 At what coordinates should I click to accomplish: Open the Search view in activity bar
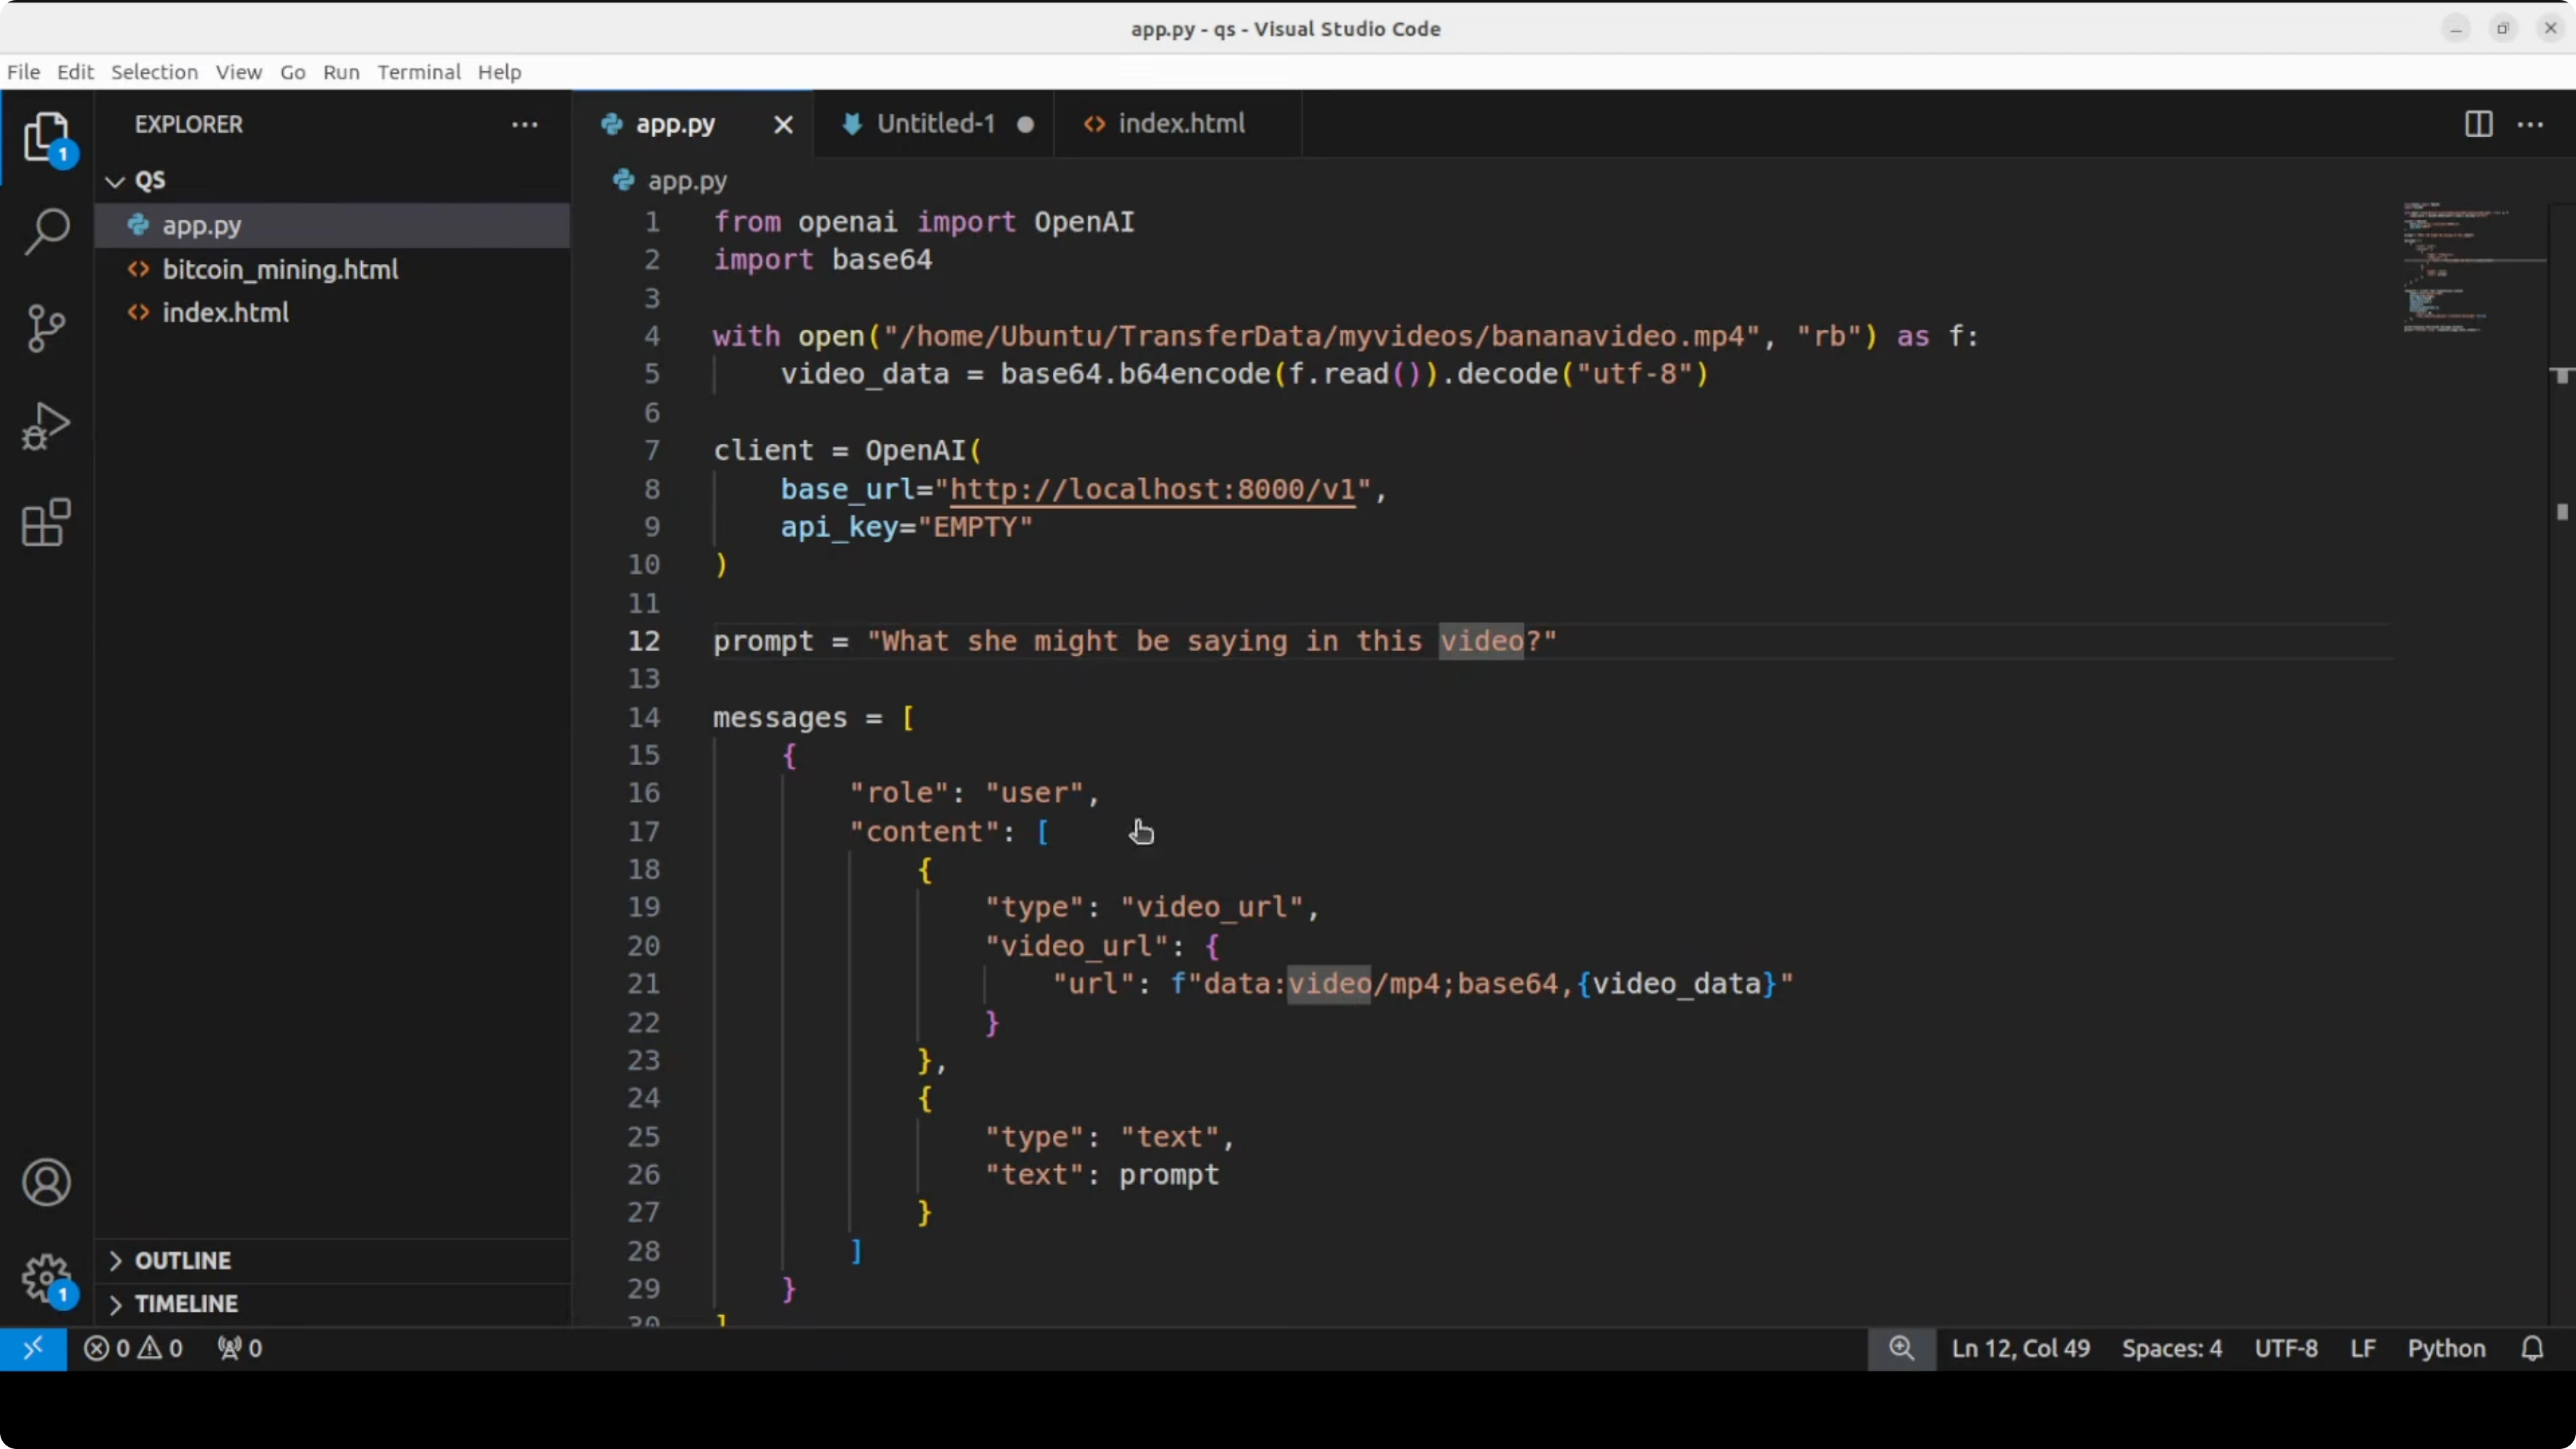(x=46, y=231)
